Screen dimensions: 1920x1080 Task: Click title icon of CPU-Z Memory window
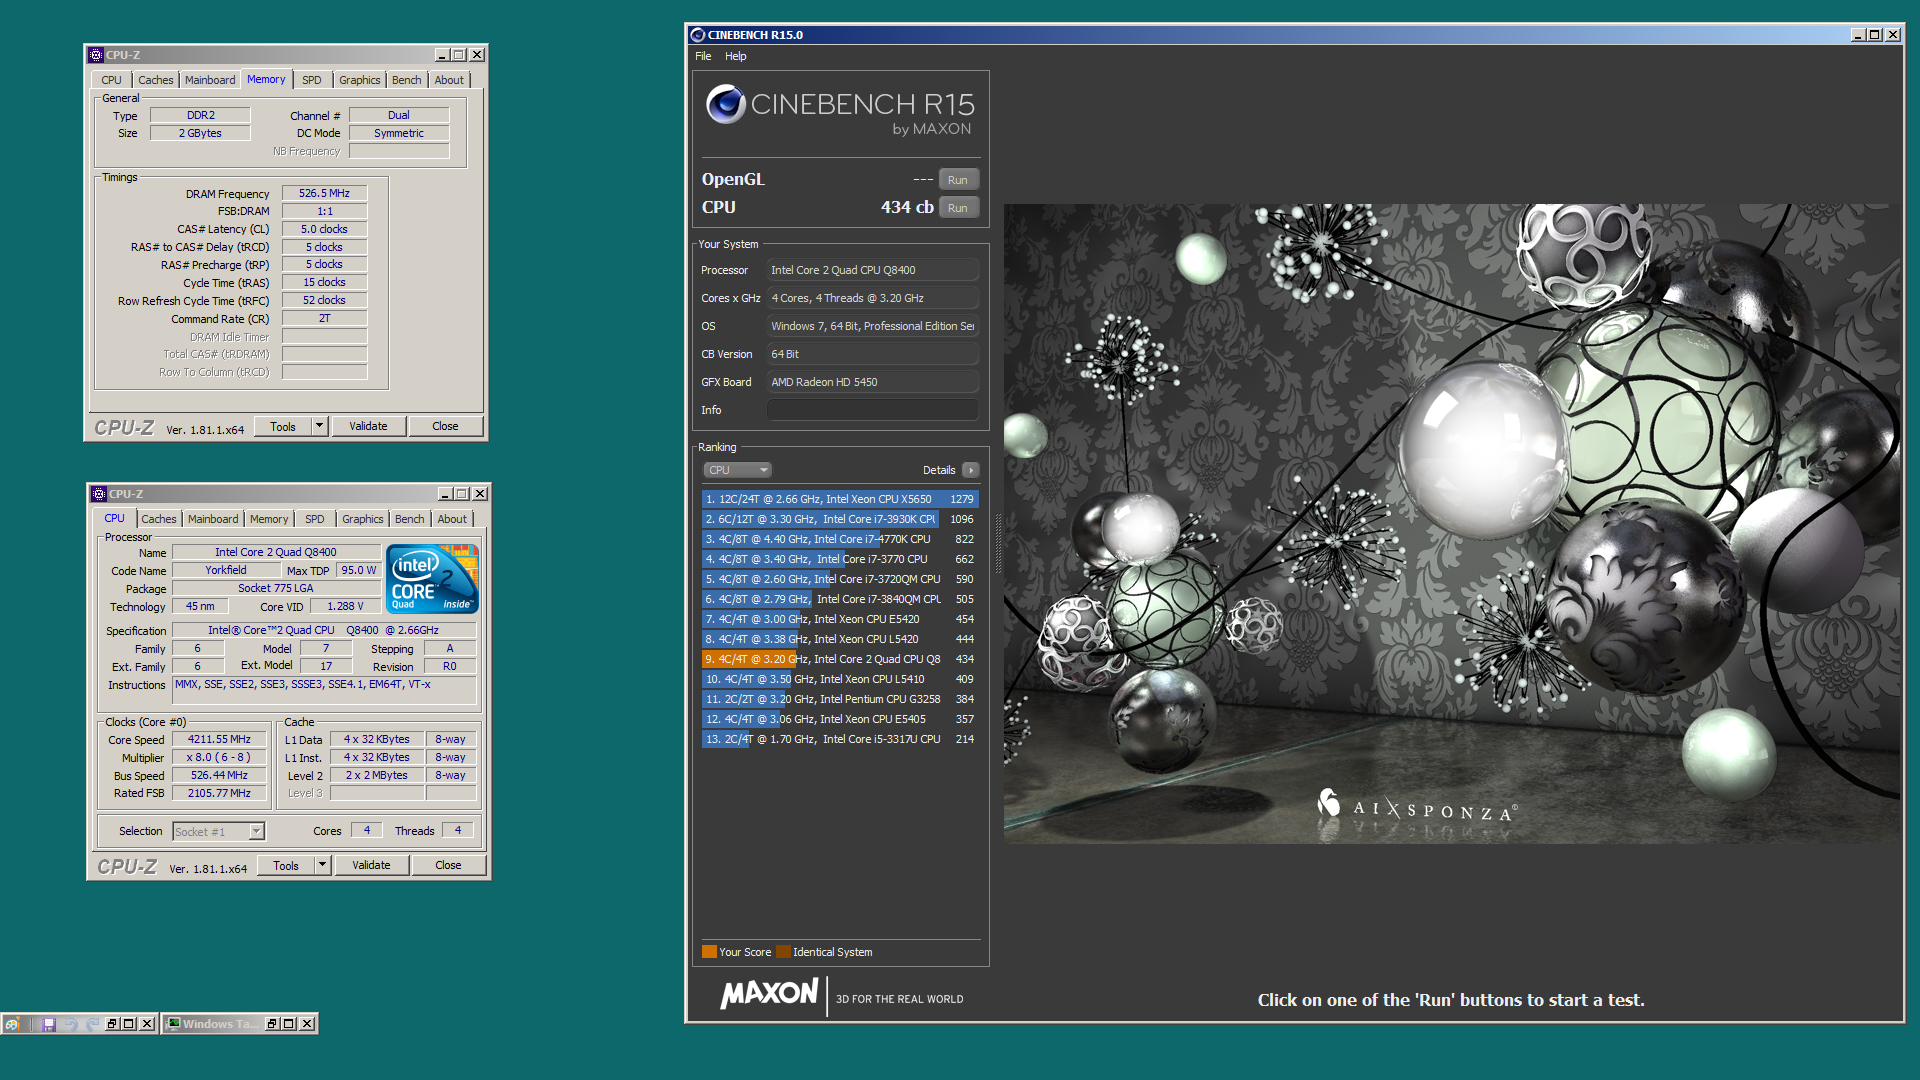(96, 55)
